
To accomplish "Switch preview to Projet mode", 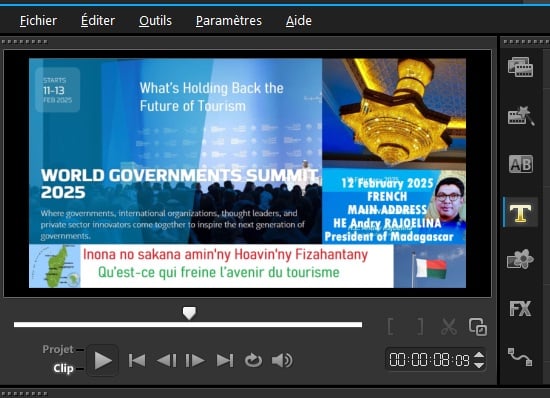I will (x=58, y=349).
